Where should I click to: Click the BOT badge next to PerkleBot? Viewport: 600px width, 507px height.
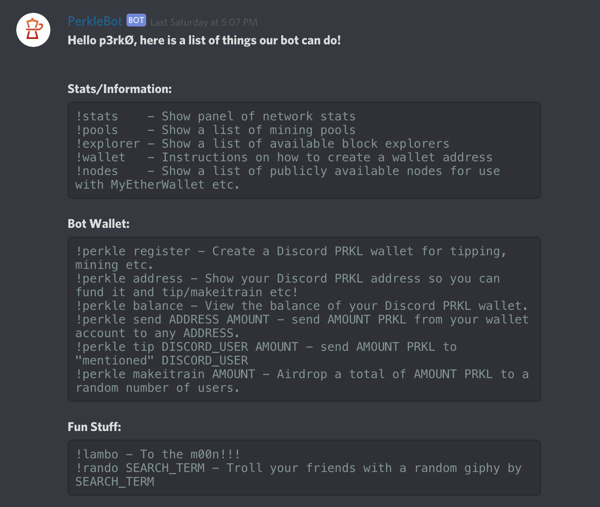(x=136, y=20)
